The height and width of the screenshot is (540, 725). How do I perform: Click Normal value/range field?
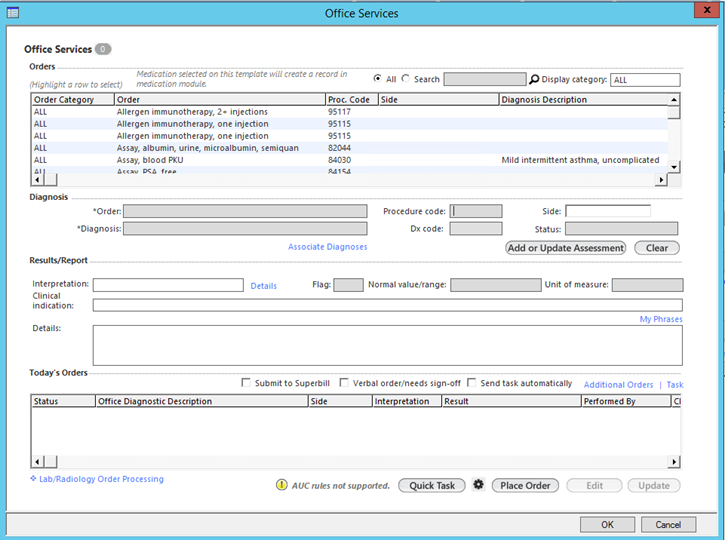click(496, 285)
